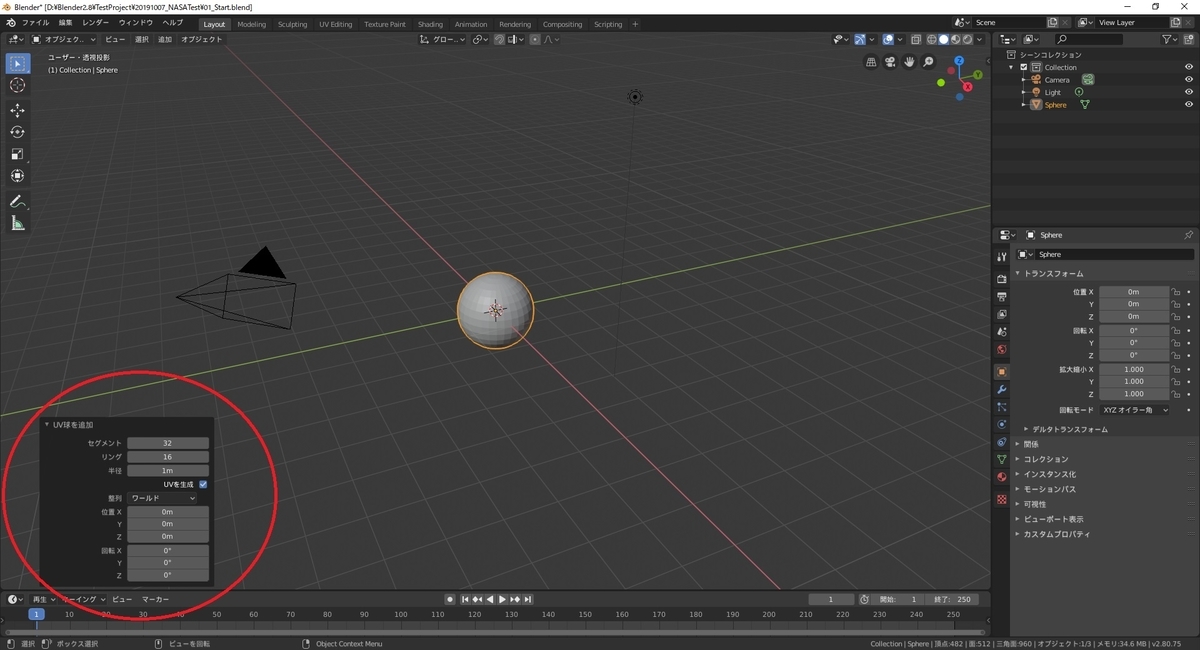Select the Scale tool
Viewport: 1200px width, 650px height.
(17, 154)
